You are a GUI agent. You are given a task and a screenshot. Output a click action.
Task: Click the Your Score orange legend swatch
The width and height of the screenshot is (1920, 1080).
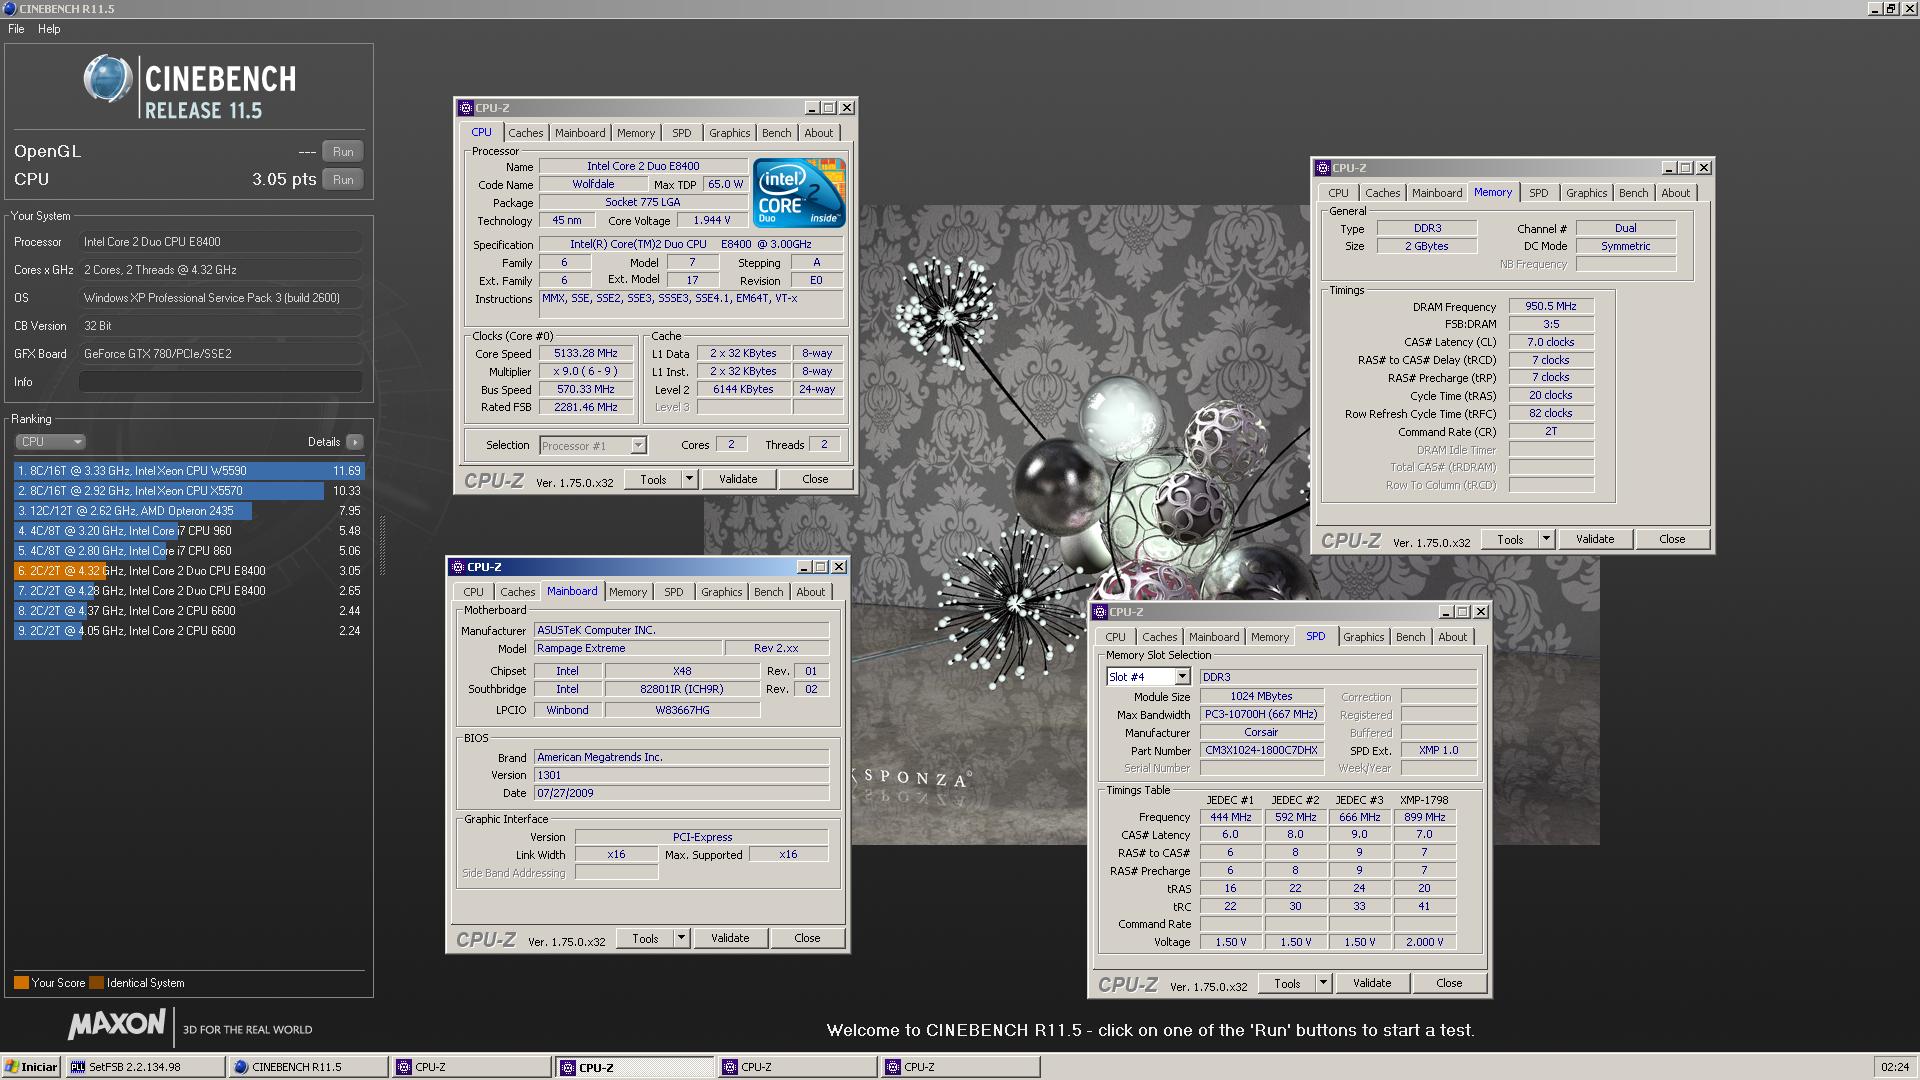click(21, 983)
